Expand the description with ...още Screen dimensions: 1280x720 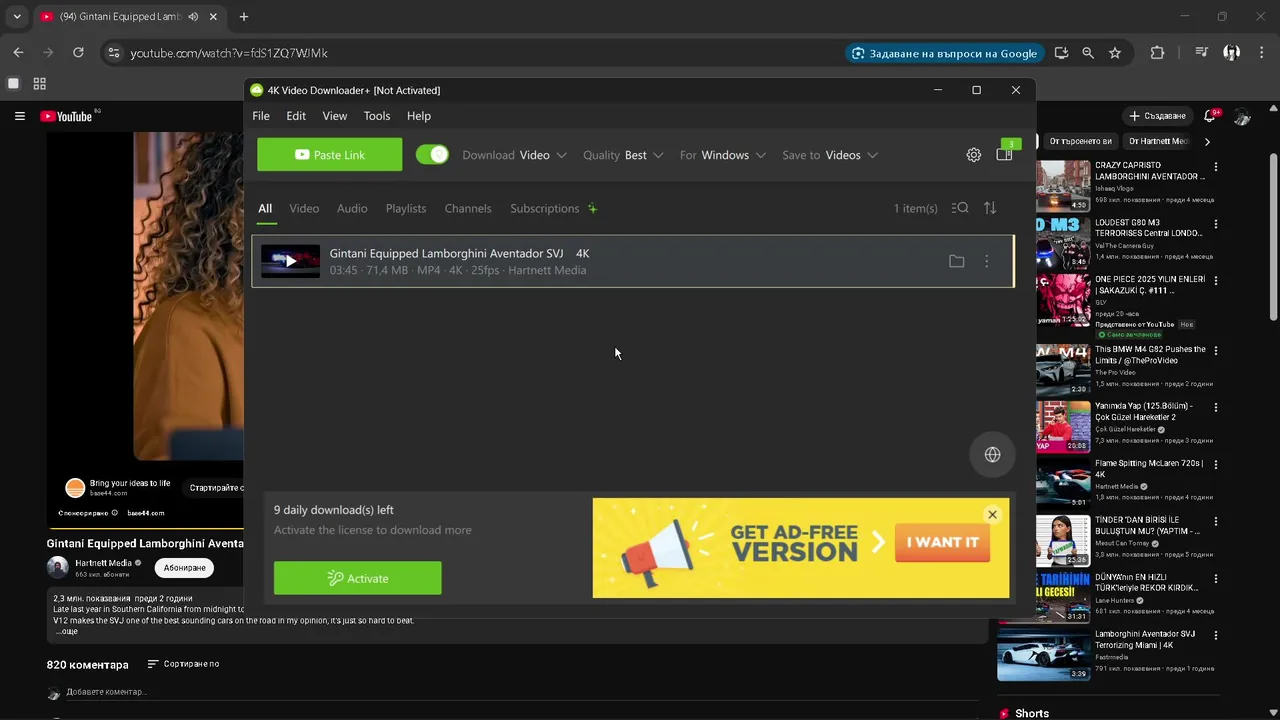(x=67, y=631)
